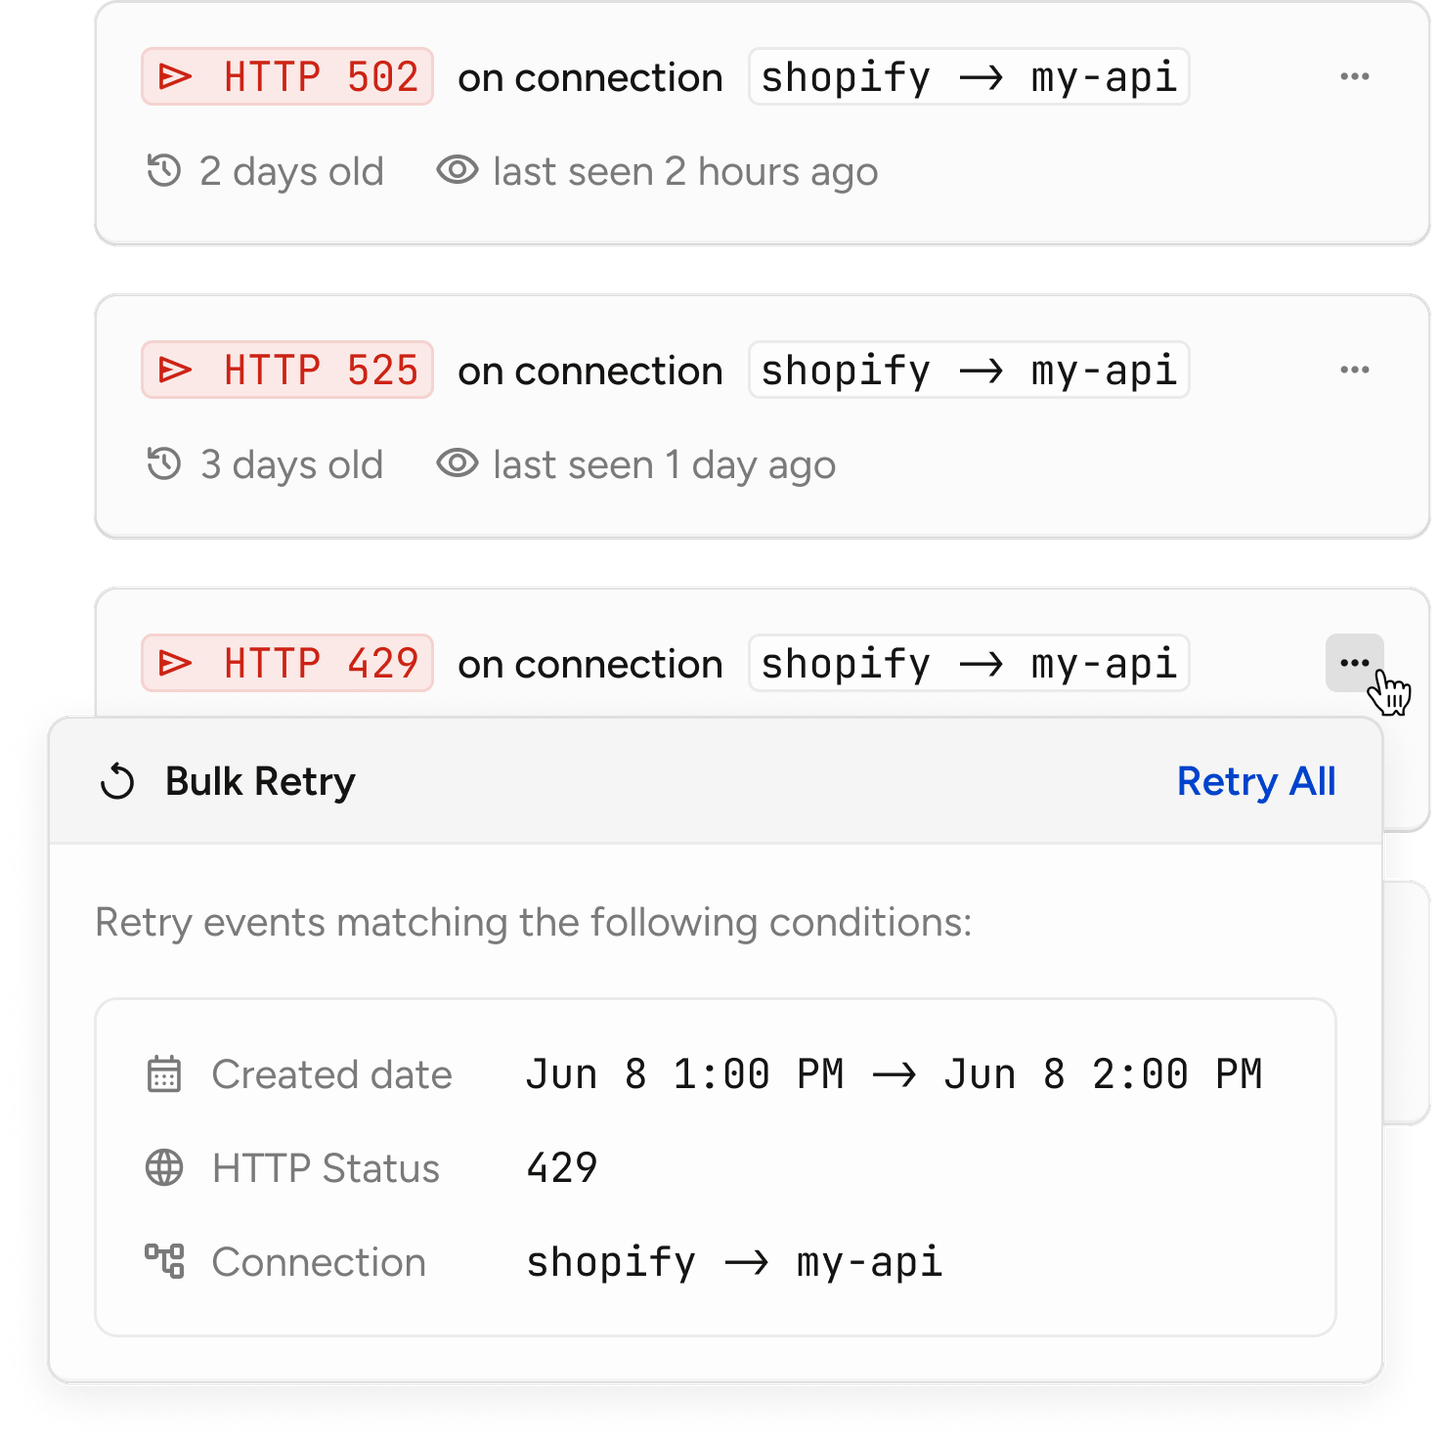The height and width of the screenshot is (1443, 1440).
Task: Click the calendar icon beside Created date
Action: [x=164, y=1075]
